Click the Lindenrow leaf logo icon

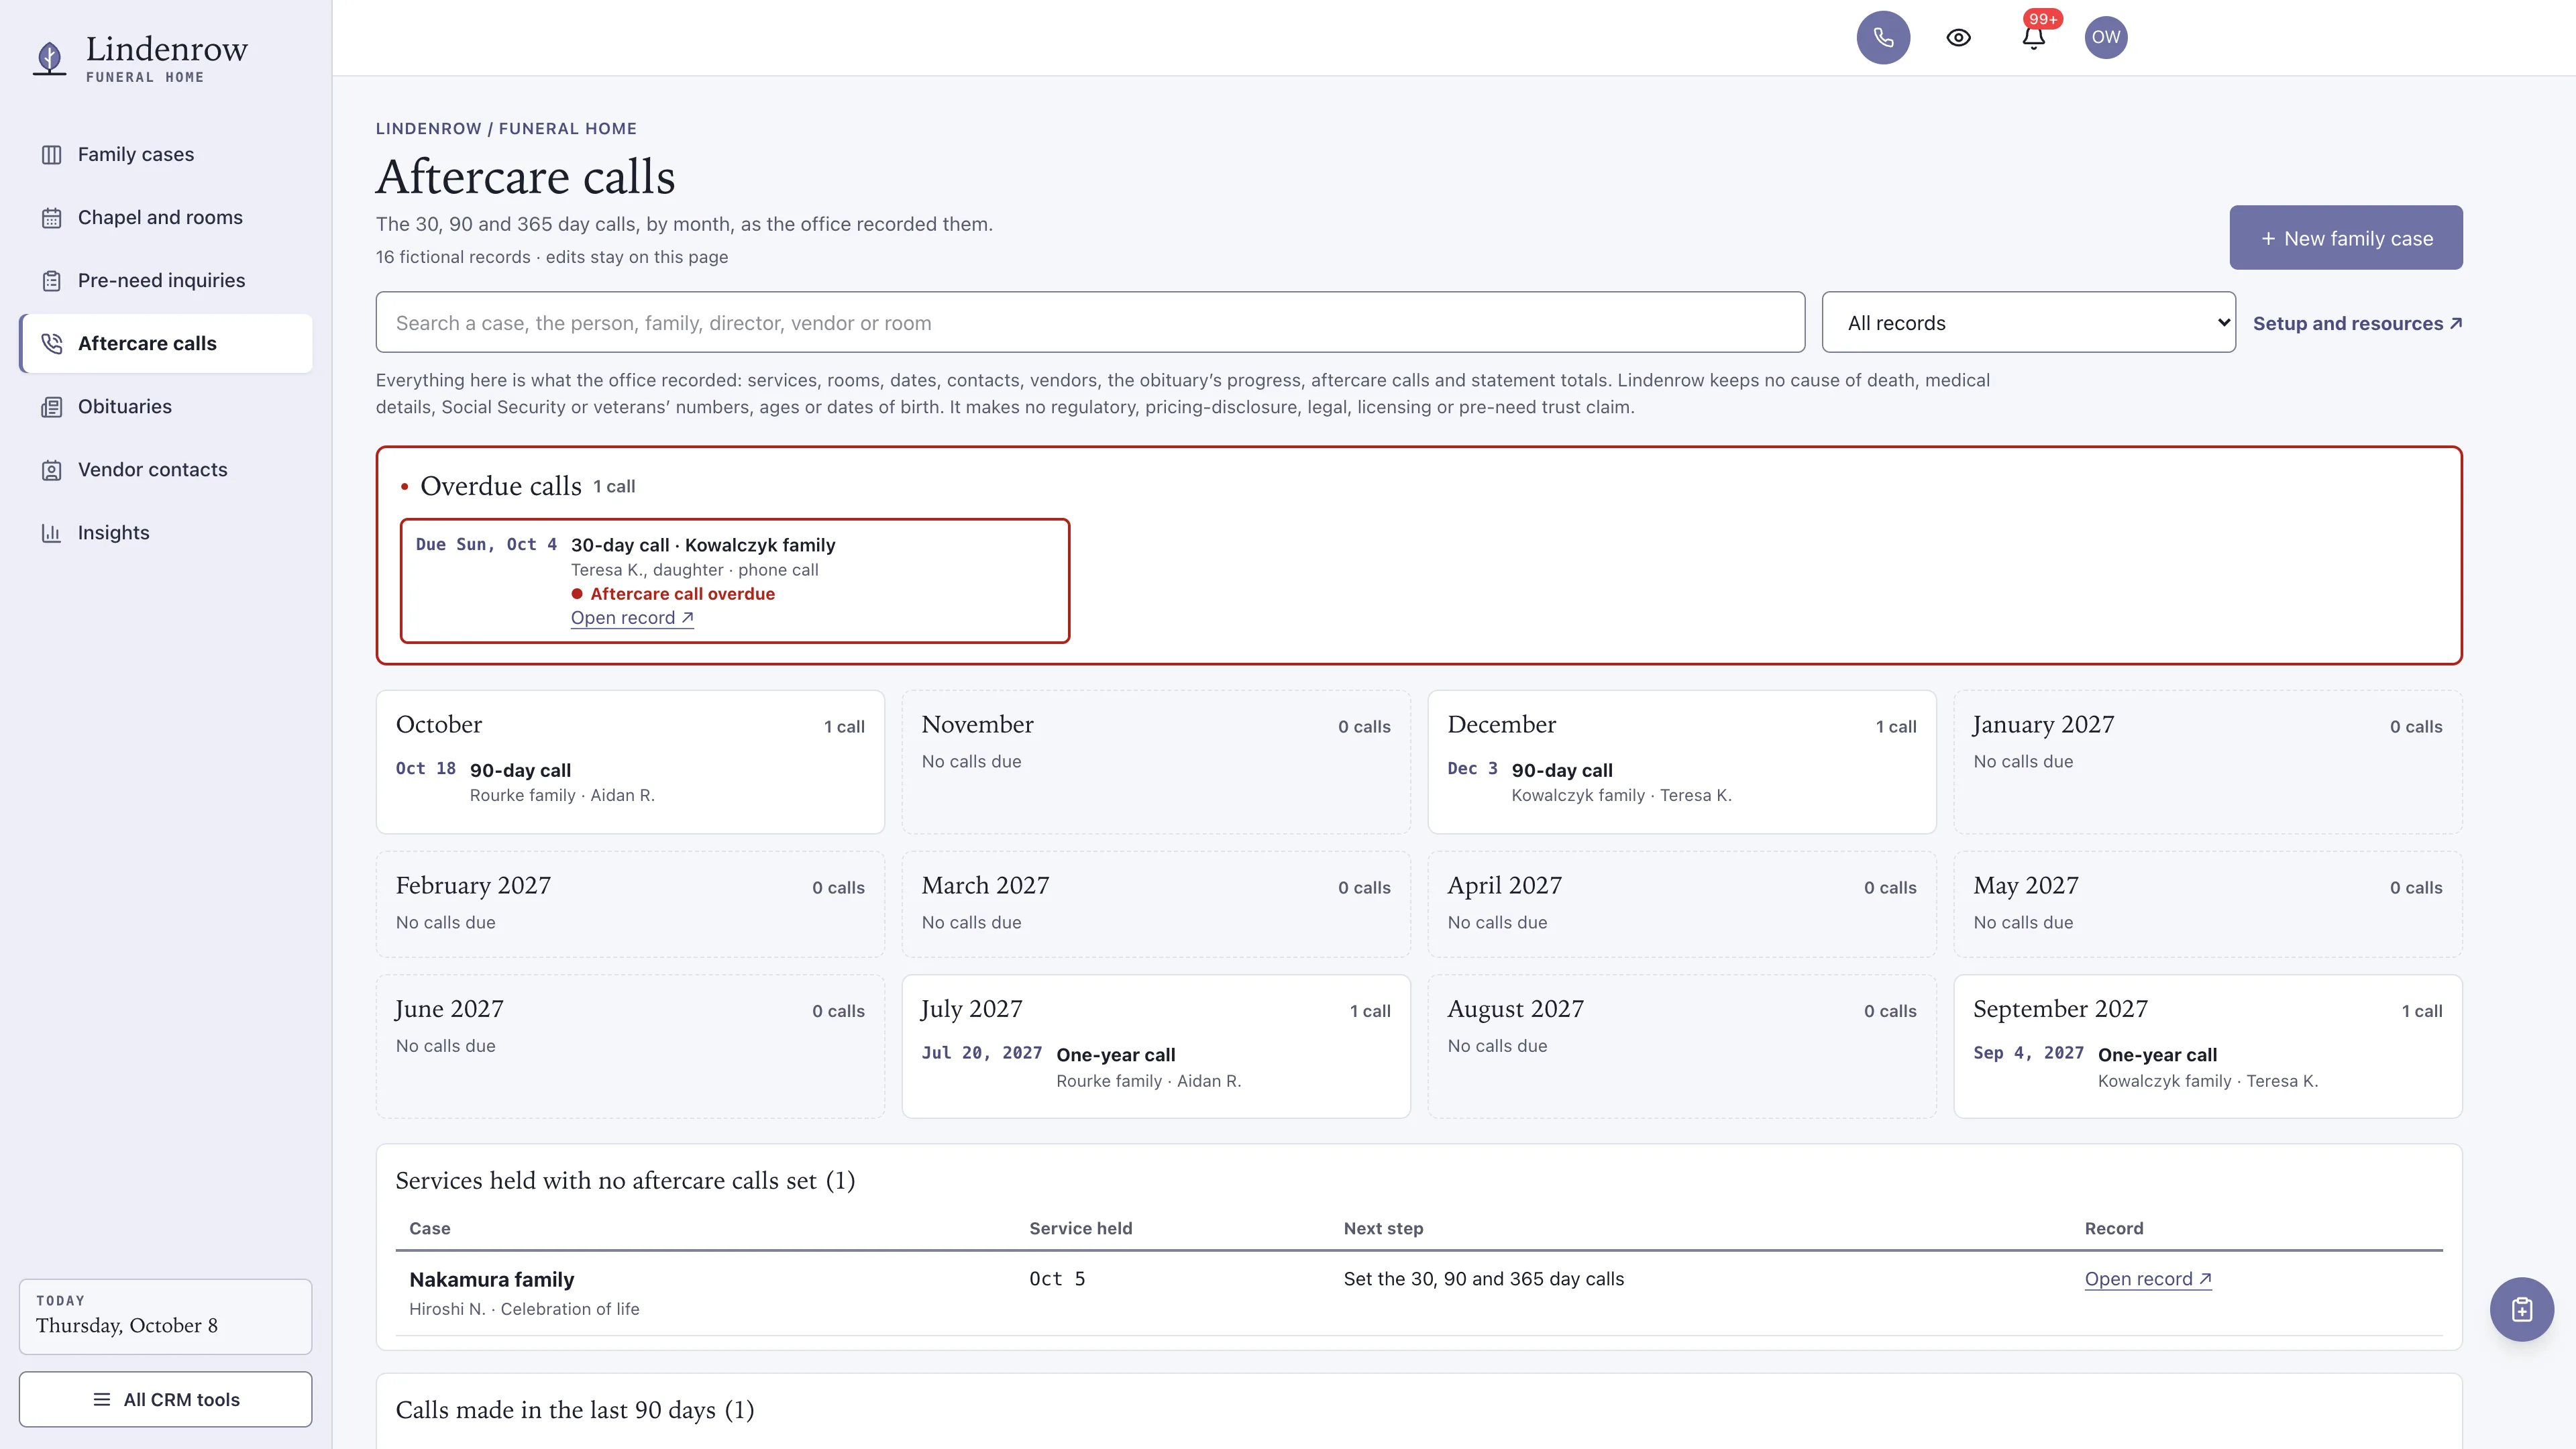pyautogui.click(x=49, y=58)
